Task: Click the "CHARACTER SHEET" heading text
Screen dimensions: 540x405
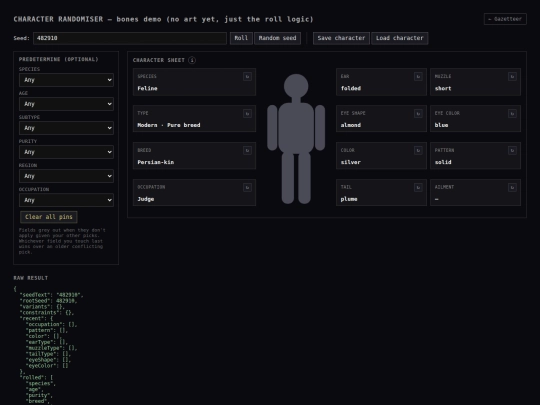Action: click(x=159, y=60)
